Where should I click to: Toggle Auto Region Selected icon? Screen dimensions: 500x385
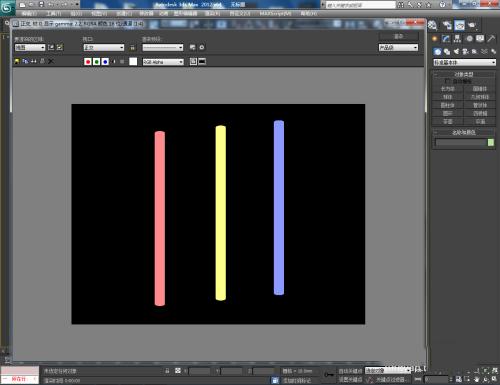(60, 47)
